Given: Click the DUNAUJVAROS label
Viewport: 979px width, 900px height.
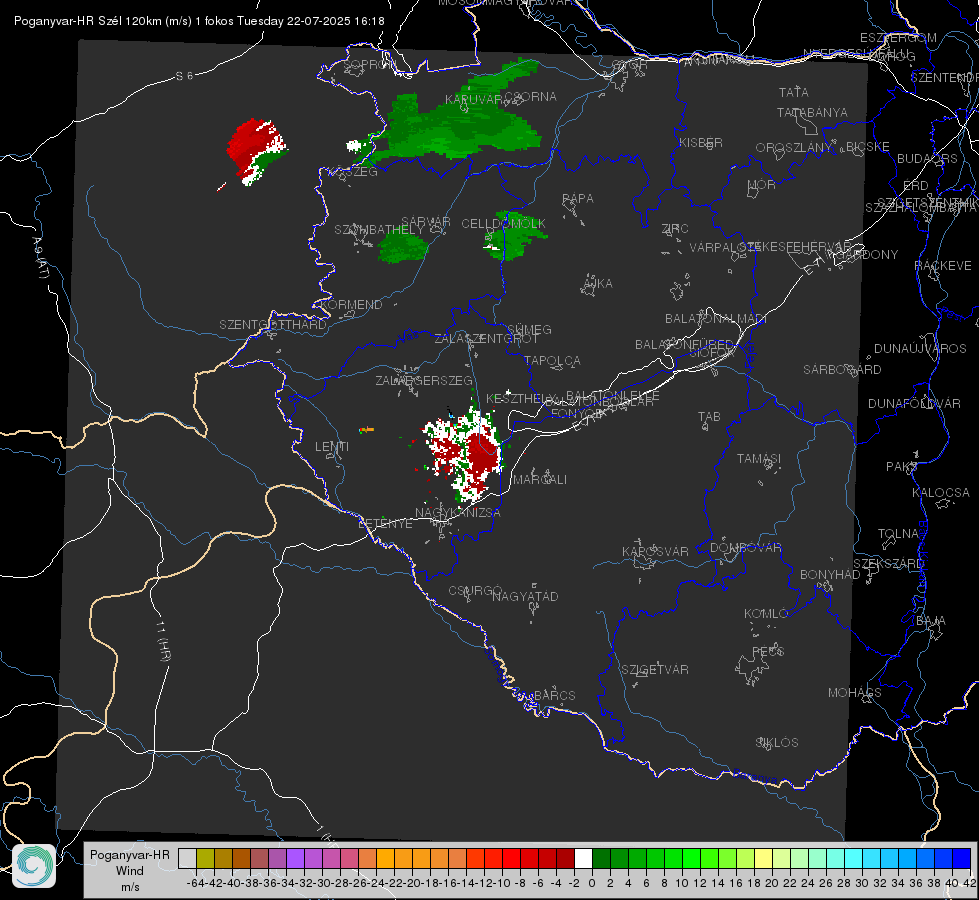Looking at the screenshot, I should point(920,349).
